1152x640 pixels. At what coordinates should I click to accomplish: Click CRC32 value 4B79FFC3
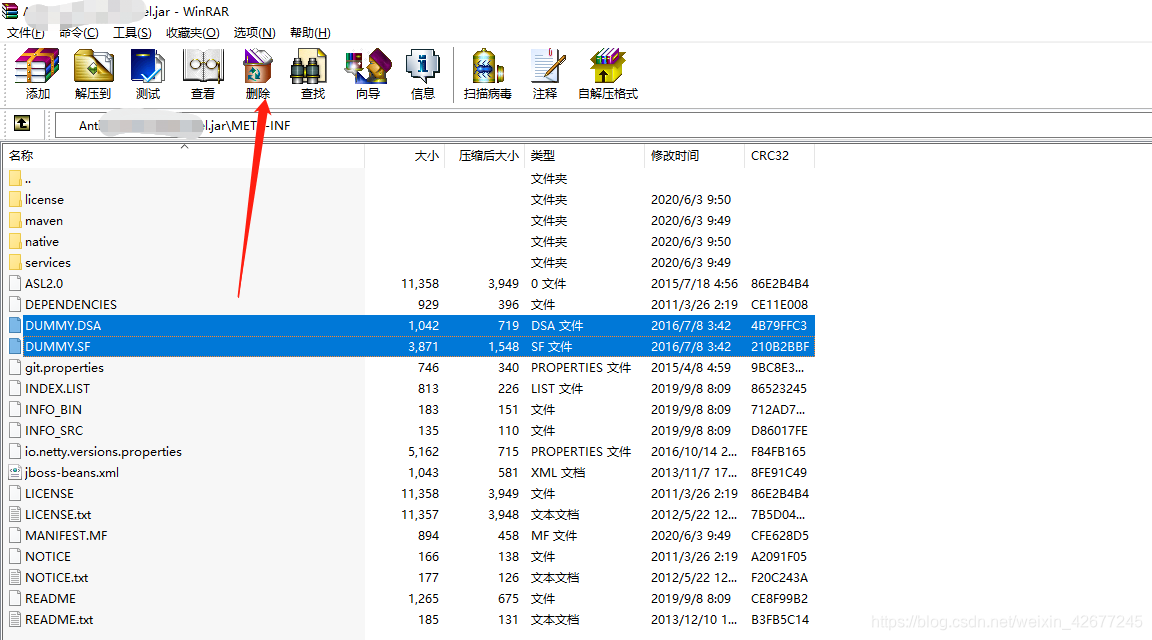coord(779,326)
